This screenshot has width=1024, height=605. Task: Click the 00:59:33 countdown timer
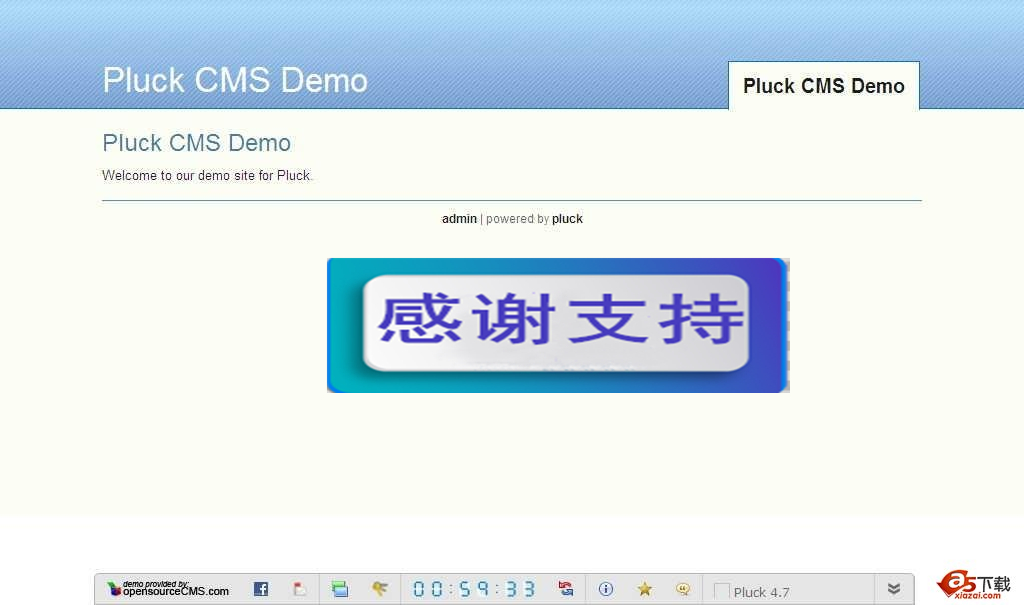(474, 589)
